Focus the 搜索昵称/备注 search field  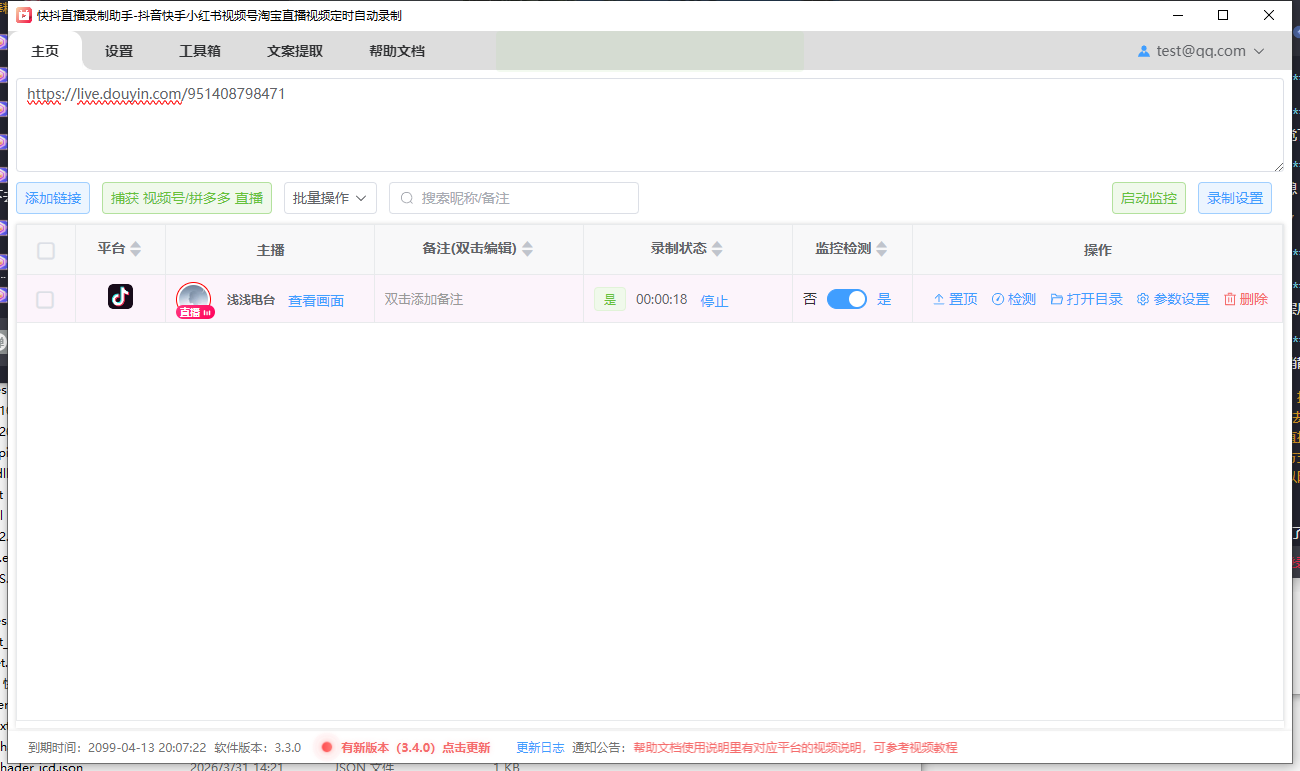514,198
